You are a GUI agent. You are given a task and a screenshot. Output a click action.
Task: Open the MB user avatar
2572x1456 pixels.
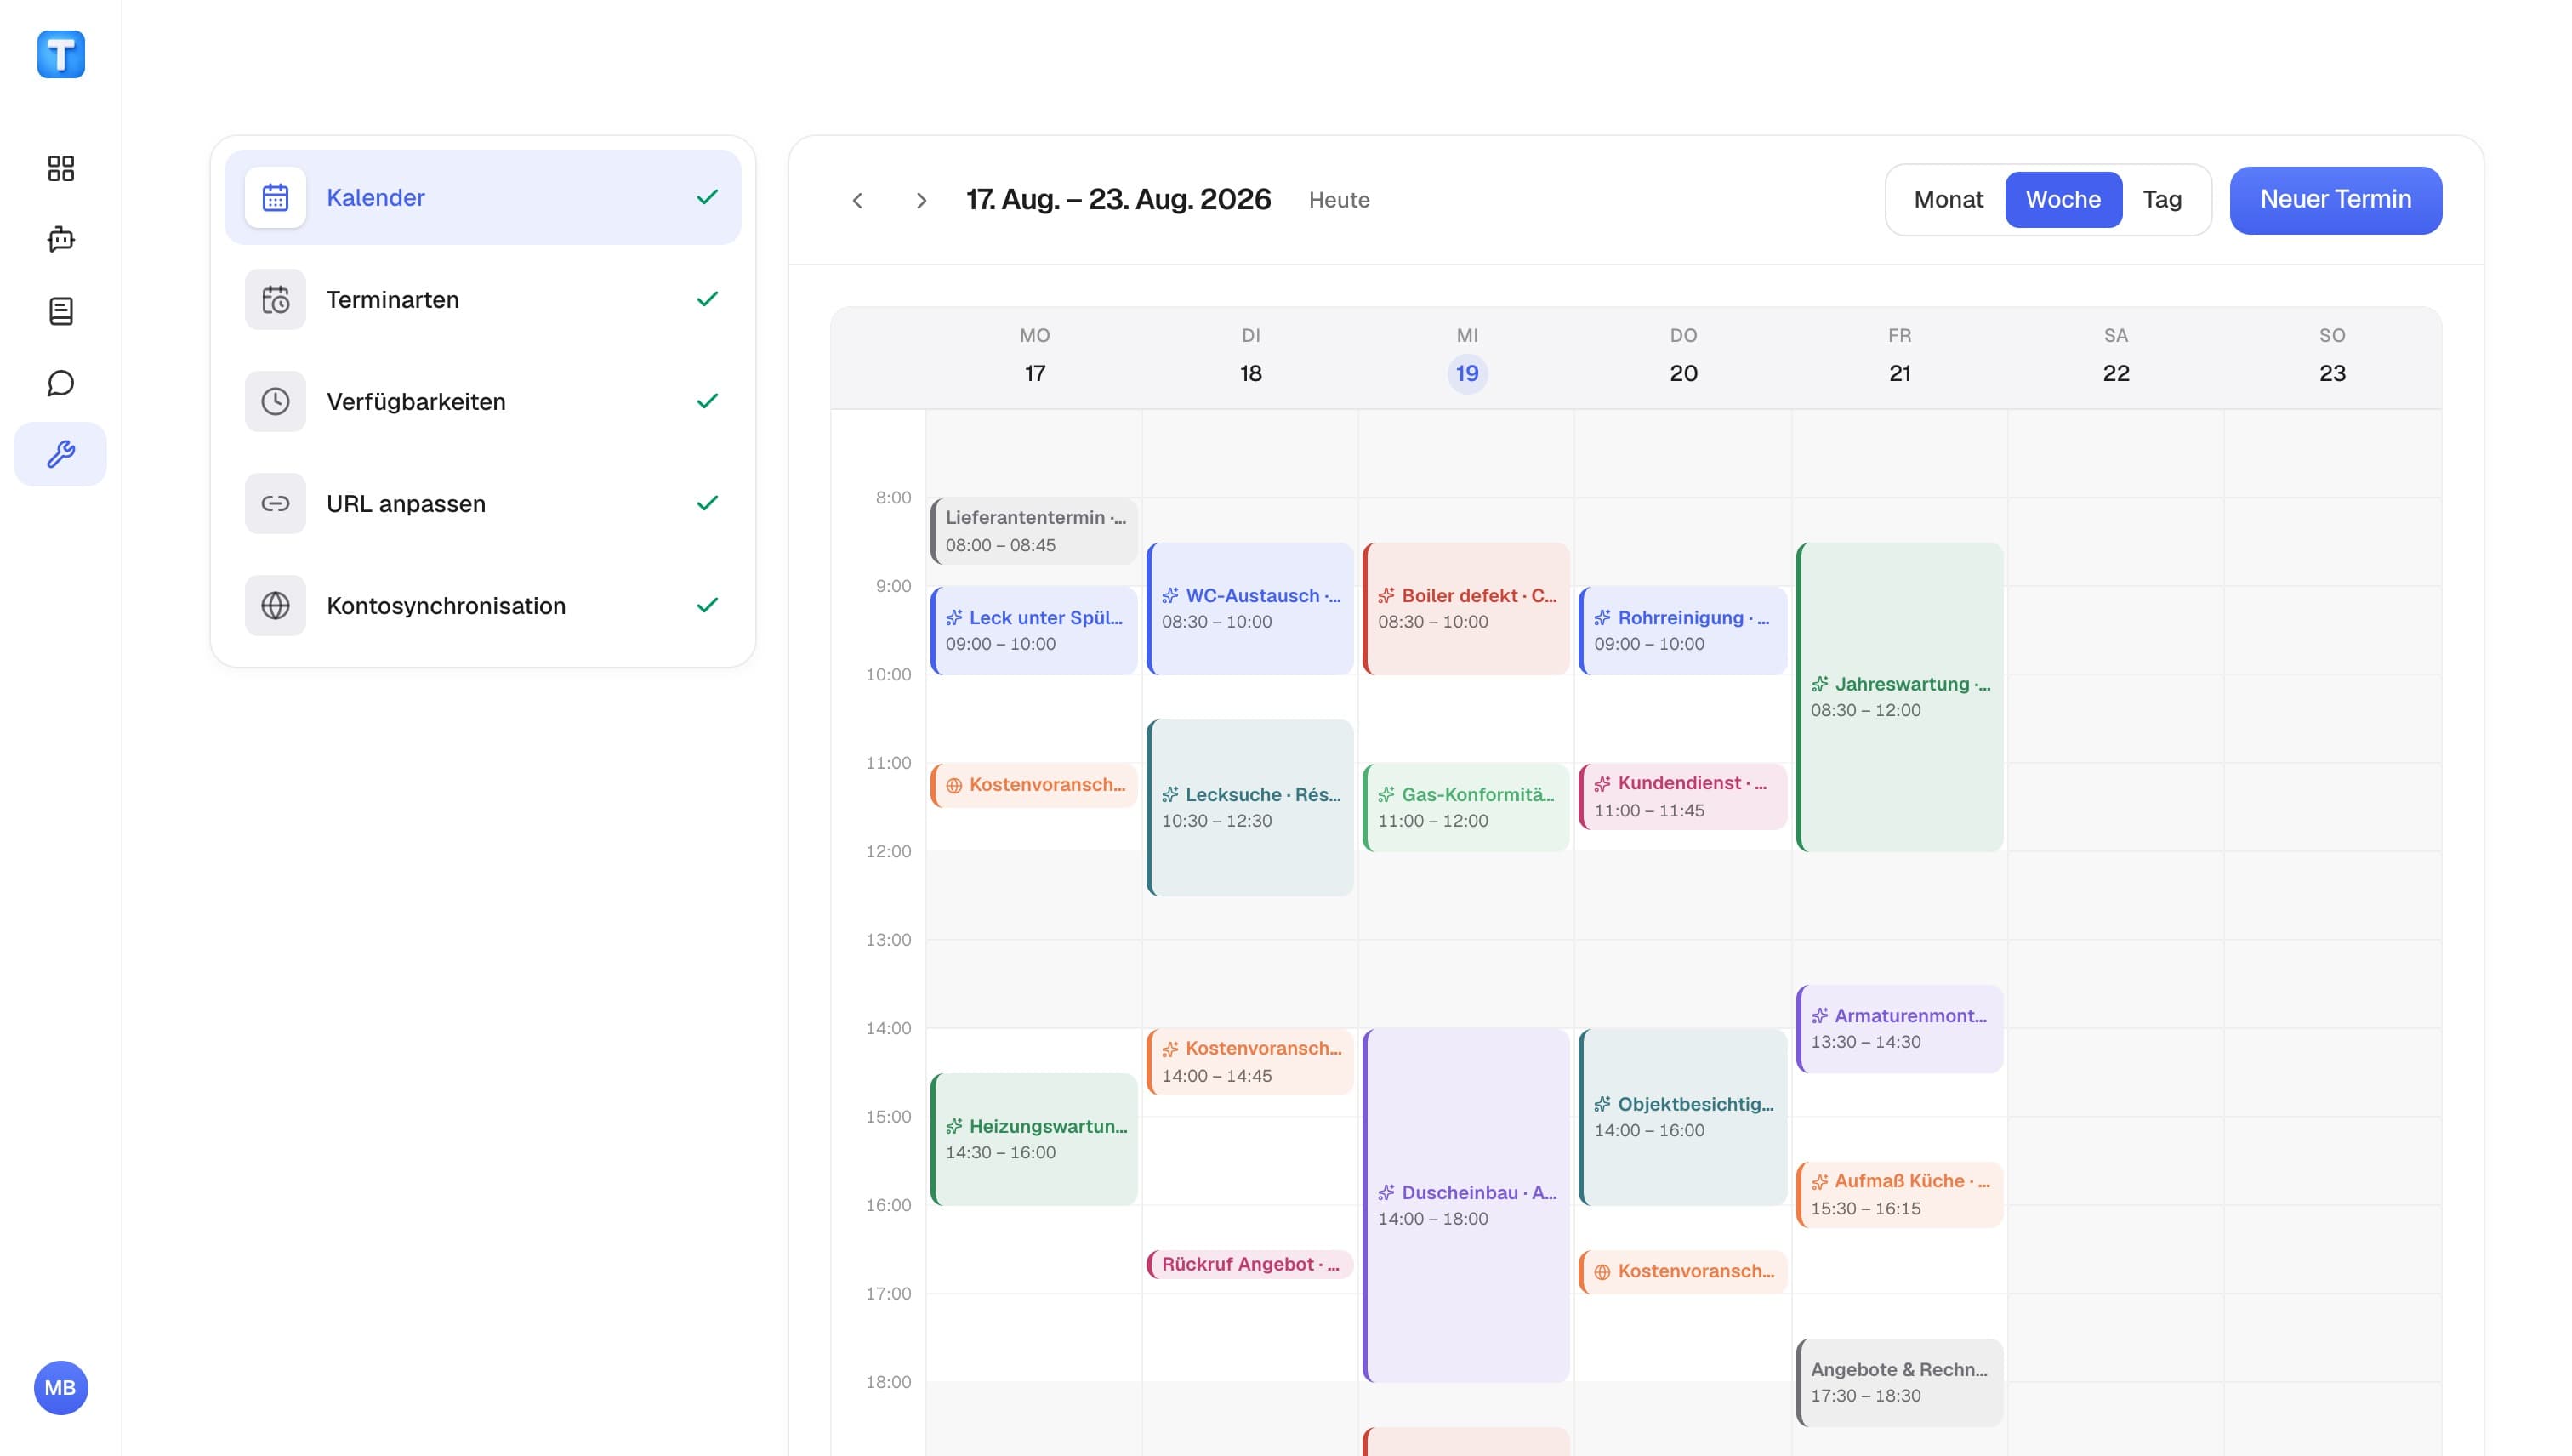point(61,1388)
